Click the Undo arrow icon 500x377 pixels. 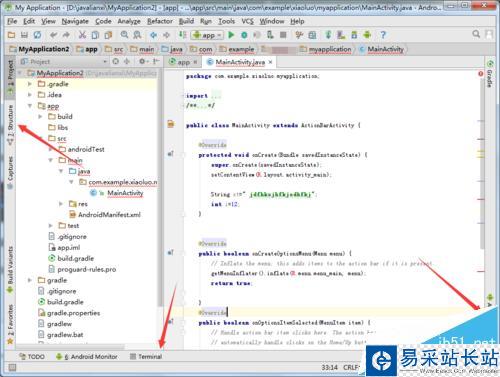click(x=53, y=35)
